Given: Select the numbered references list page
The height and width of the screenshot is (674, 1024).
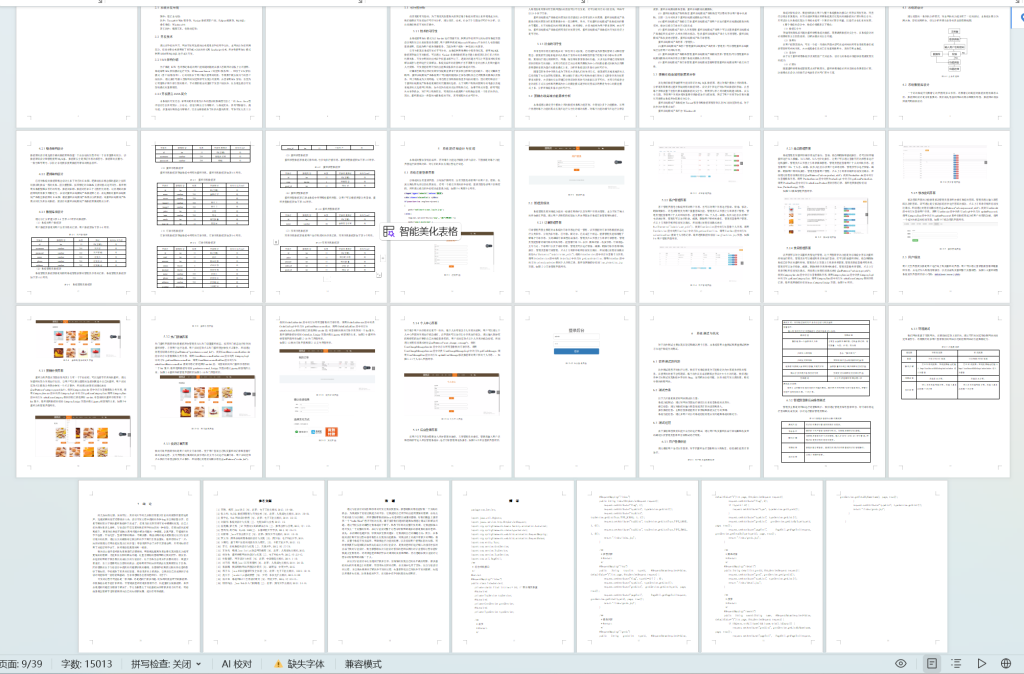Looking at the screenshot, I should coord(264,566).
